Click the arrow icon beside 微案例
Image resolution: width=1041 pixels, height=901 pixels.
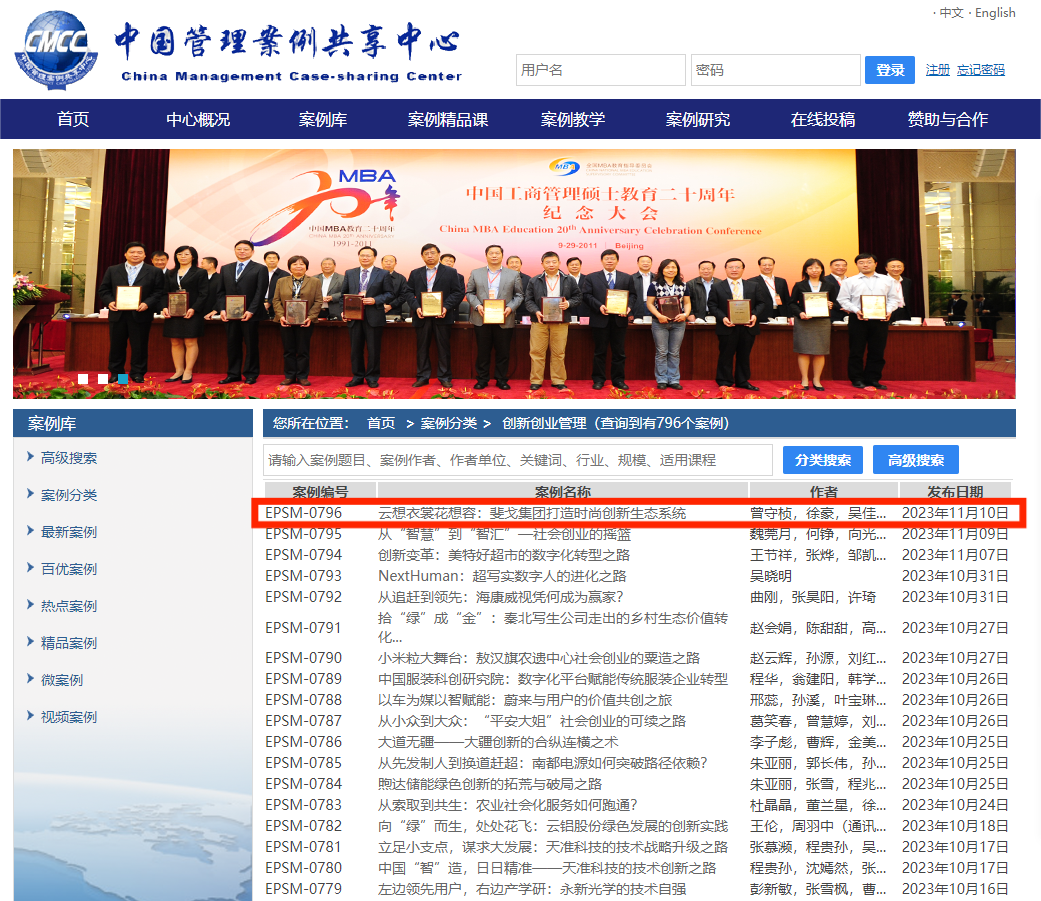point(31,679)
